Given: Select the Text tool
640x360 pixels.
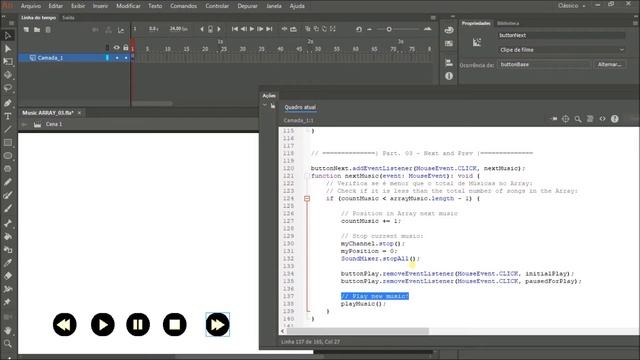Looking at the screenshot, I should (8, 116).
